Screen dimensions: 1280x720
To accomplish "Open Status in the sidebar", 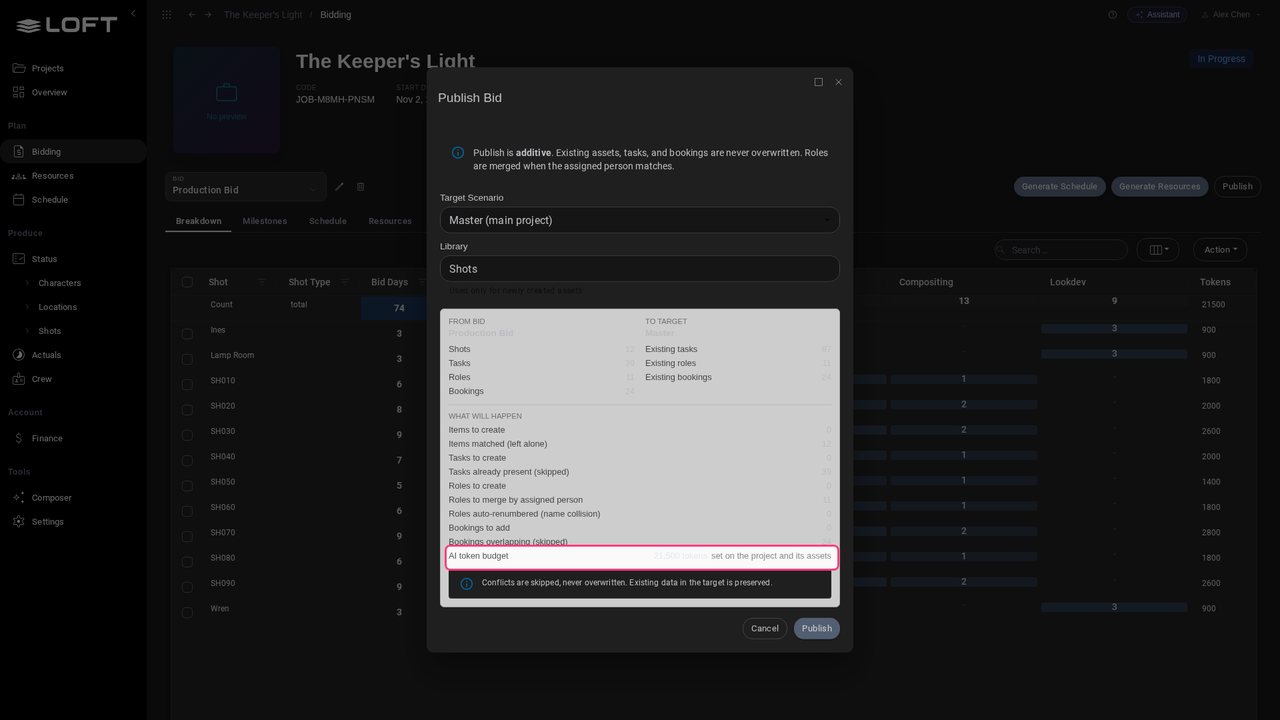I will tap(73, 259).
